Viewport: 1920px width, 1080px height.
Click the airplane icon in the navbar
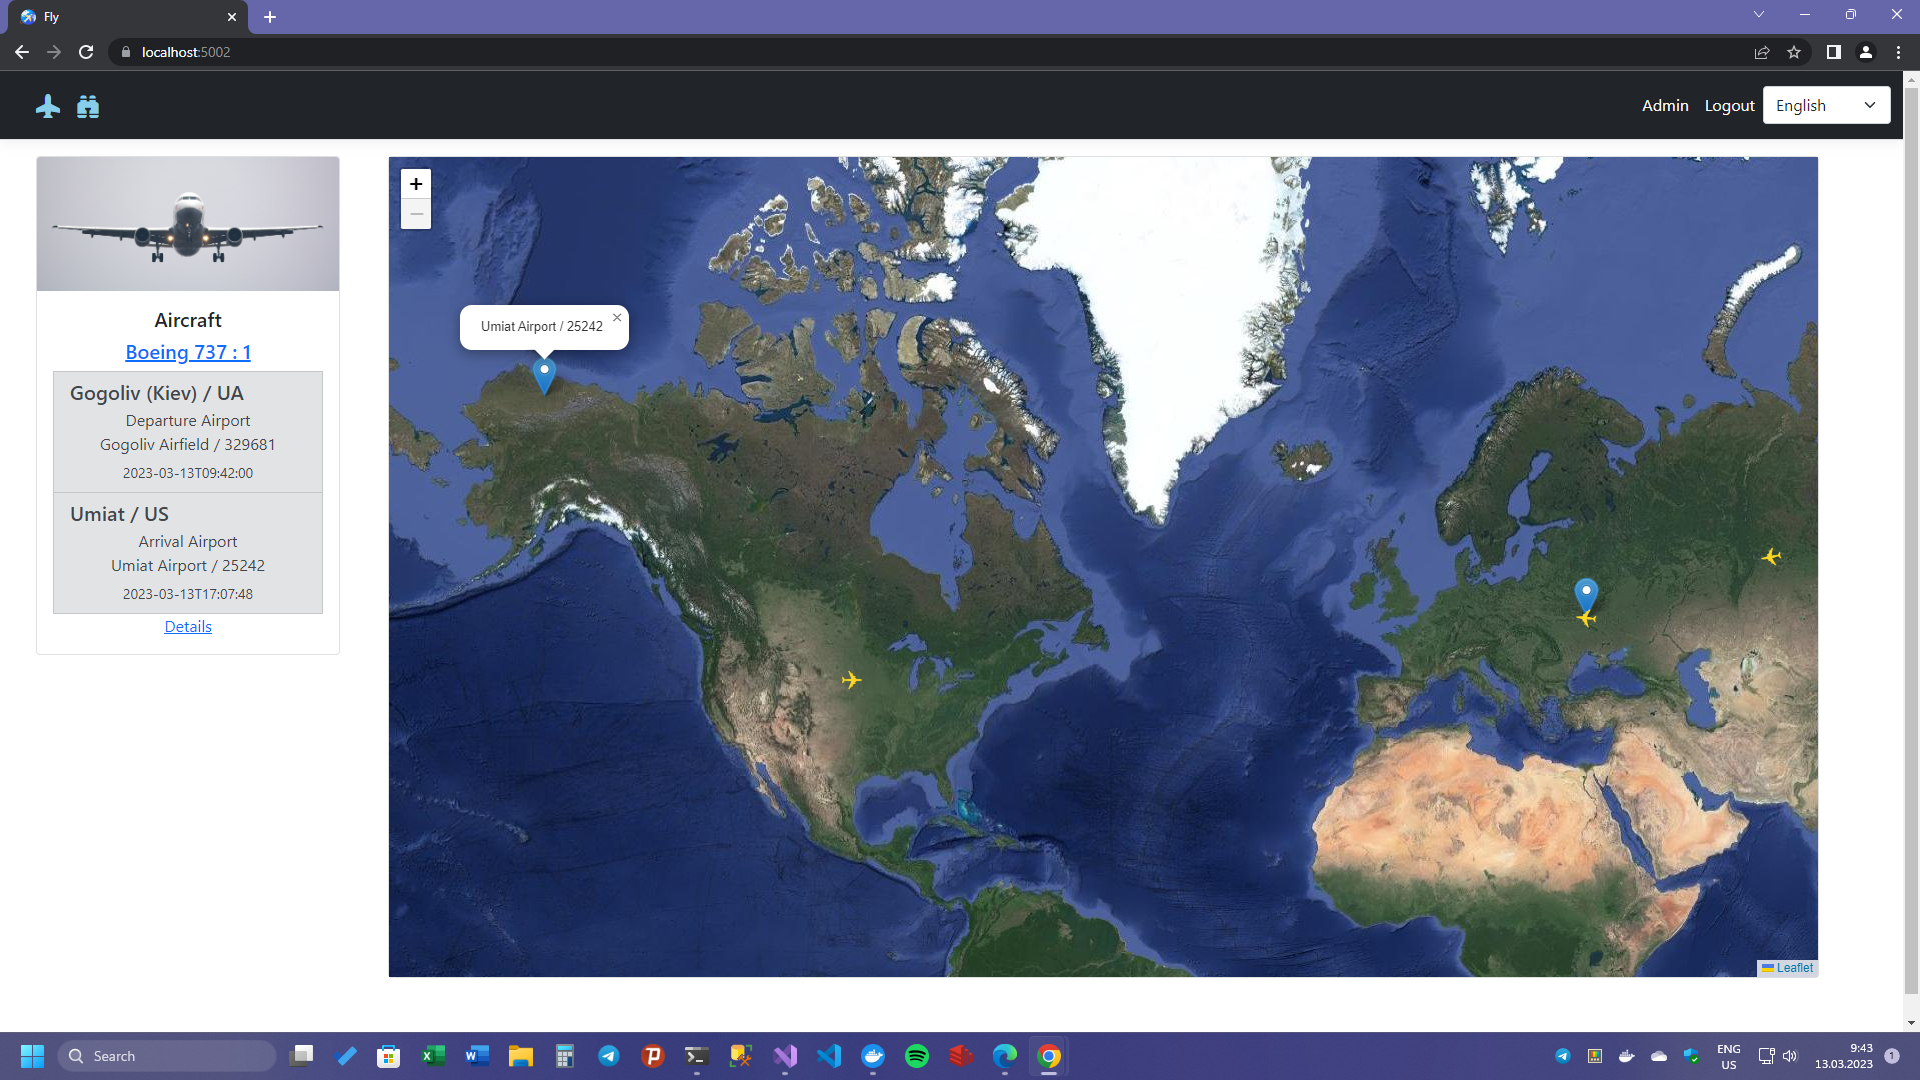pyautogui.click(x=47, y=106)
